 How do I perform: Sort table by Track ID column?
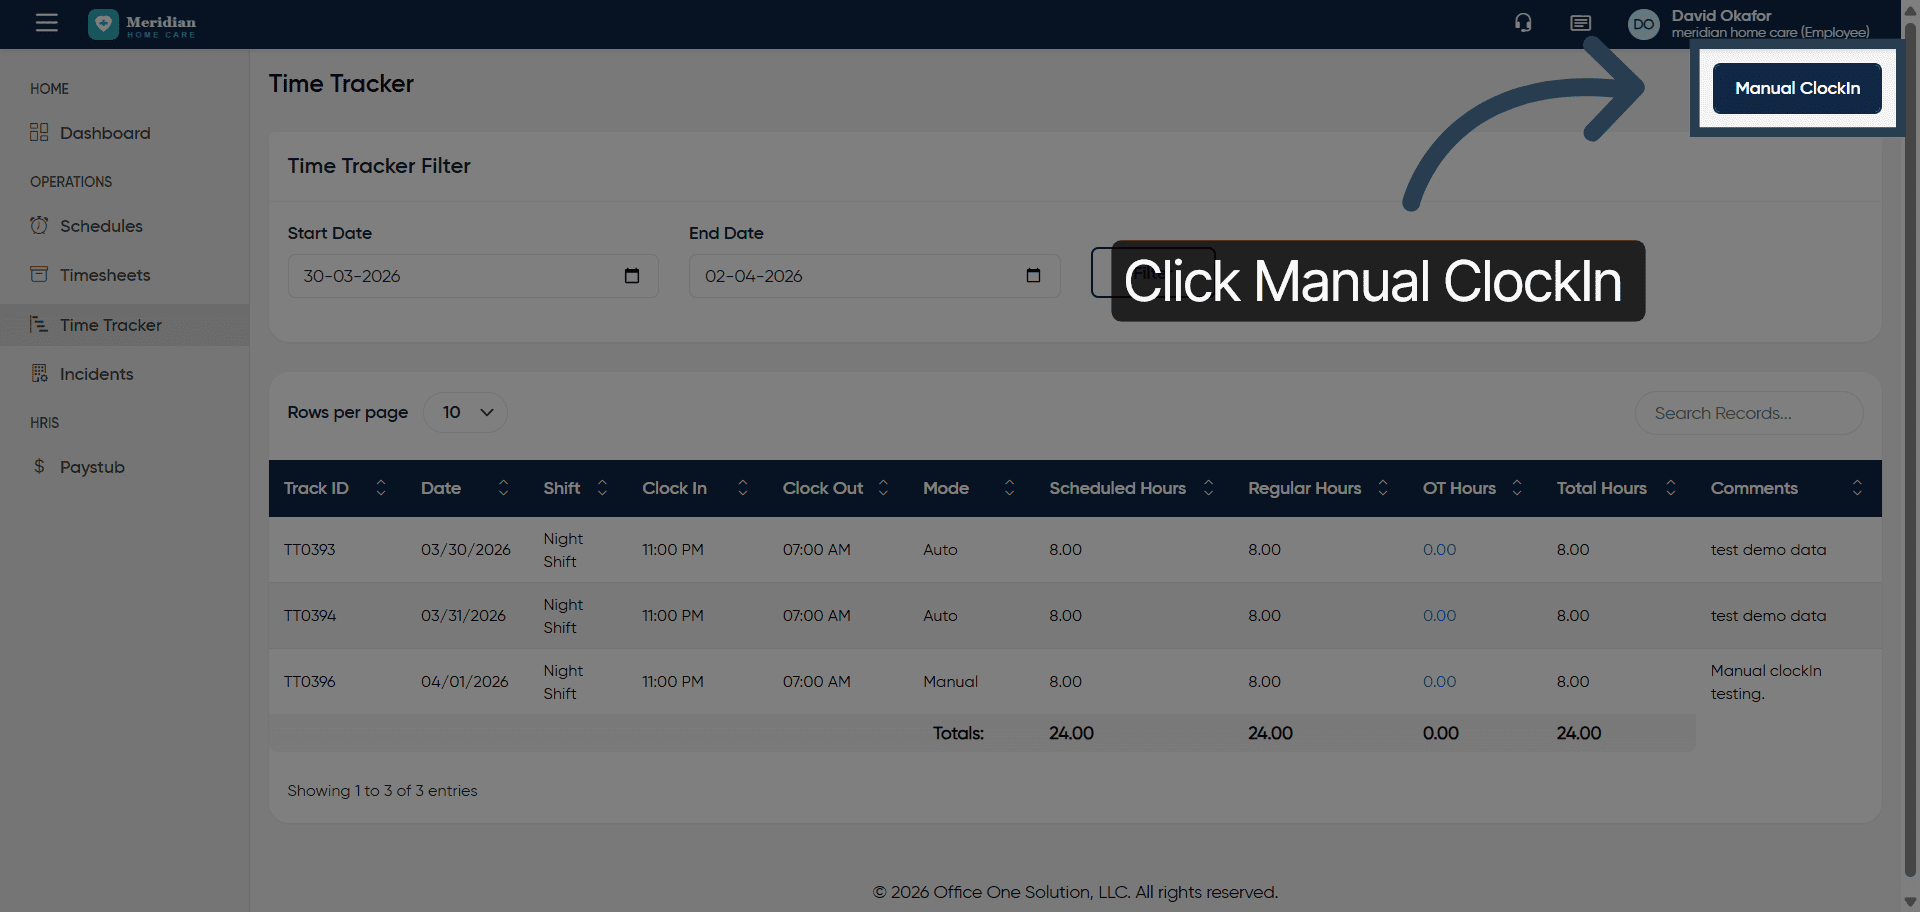381,488
